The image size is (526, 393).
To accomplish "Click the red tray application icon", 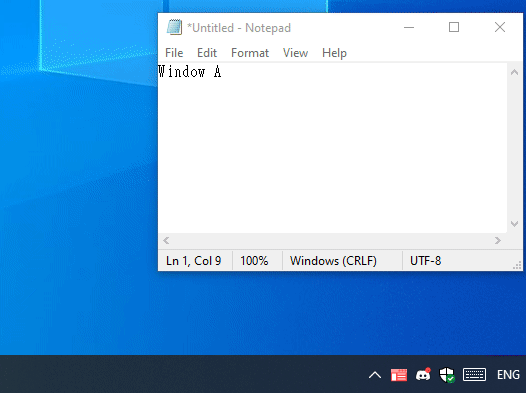I will 399,375.
